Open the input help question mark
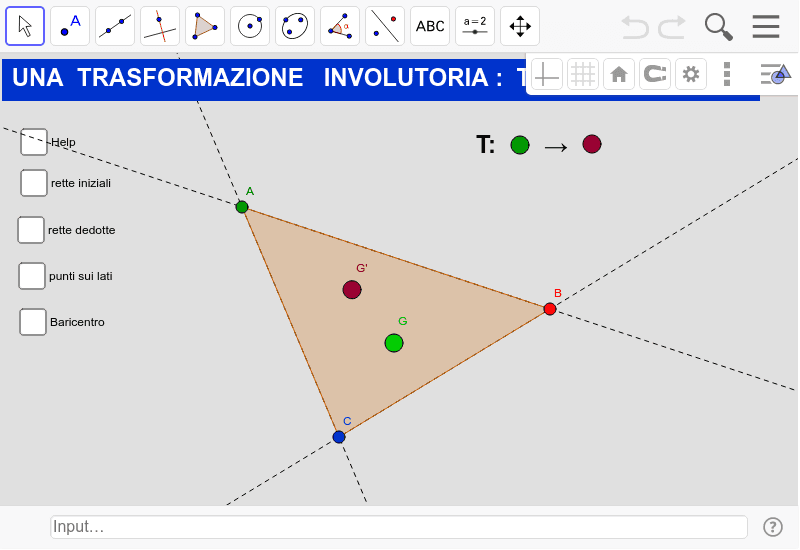The width and height of the screenshot is (800, 550). pos(772,527)
